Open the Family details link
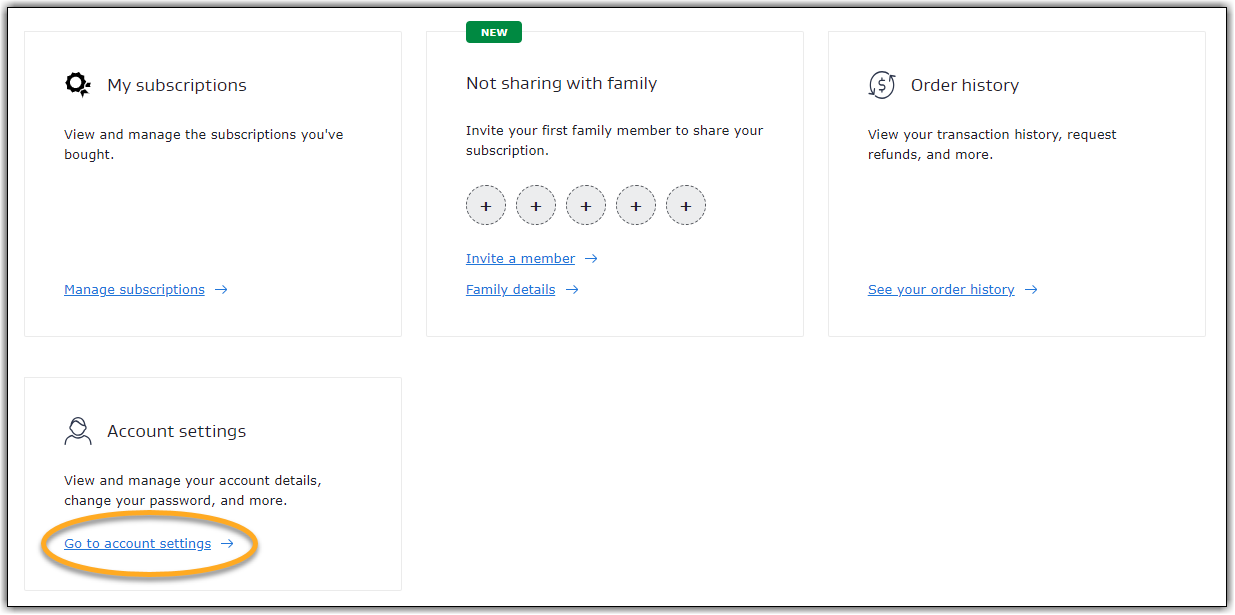Image resolution: width=1235 pixels, height=615 pixels. click(510, 290)
